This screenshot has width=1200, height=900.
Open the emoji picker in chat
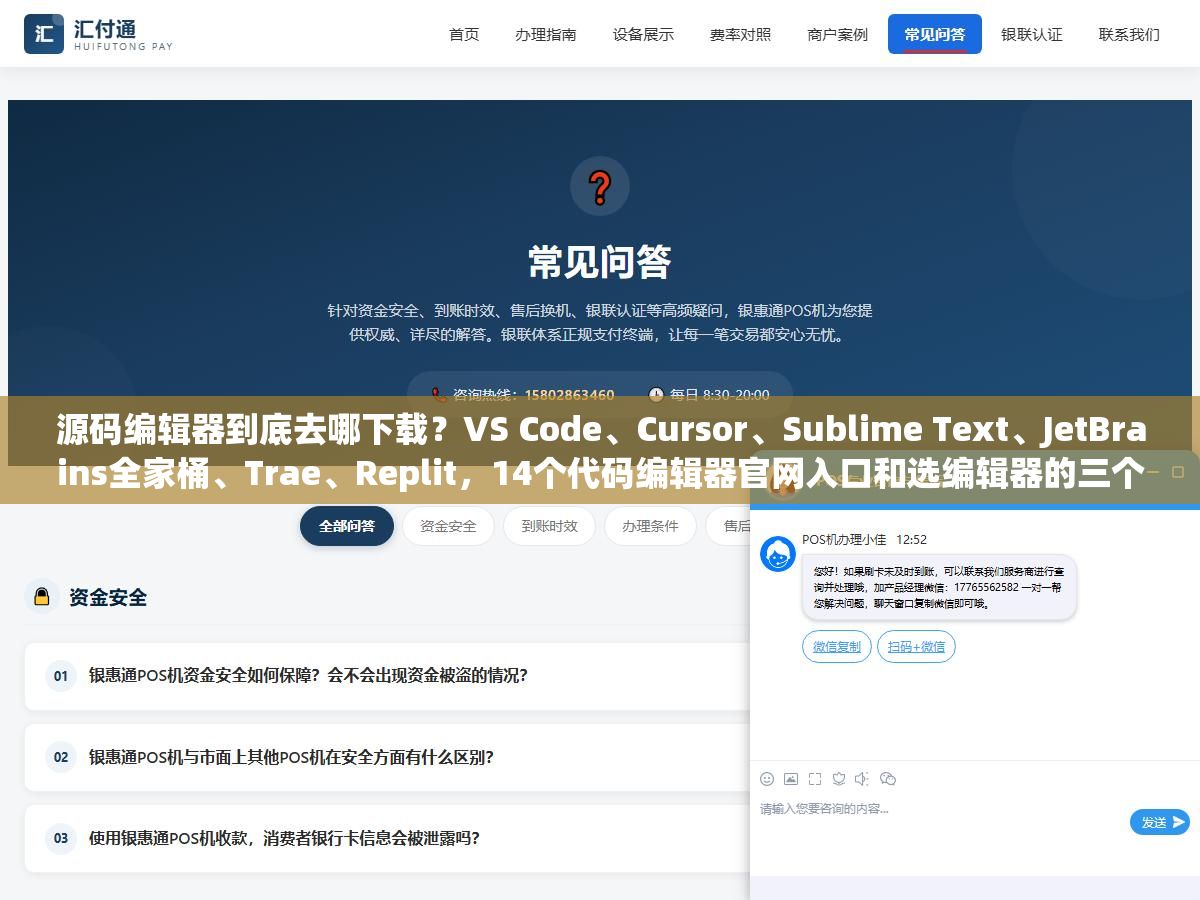pos(767,779)
